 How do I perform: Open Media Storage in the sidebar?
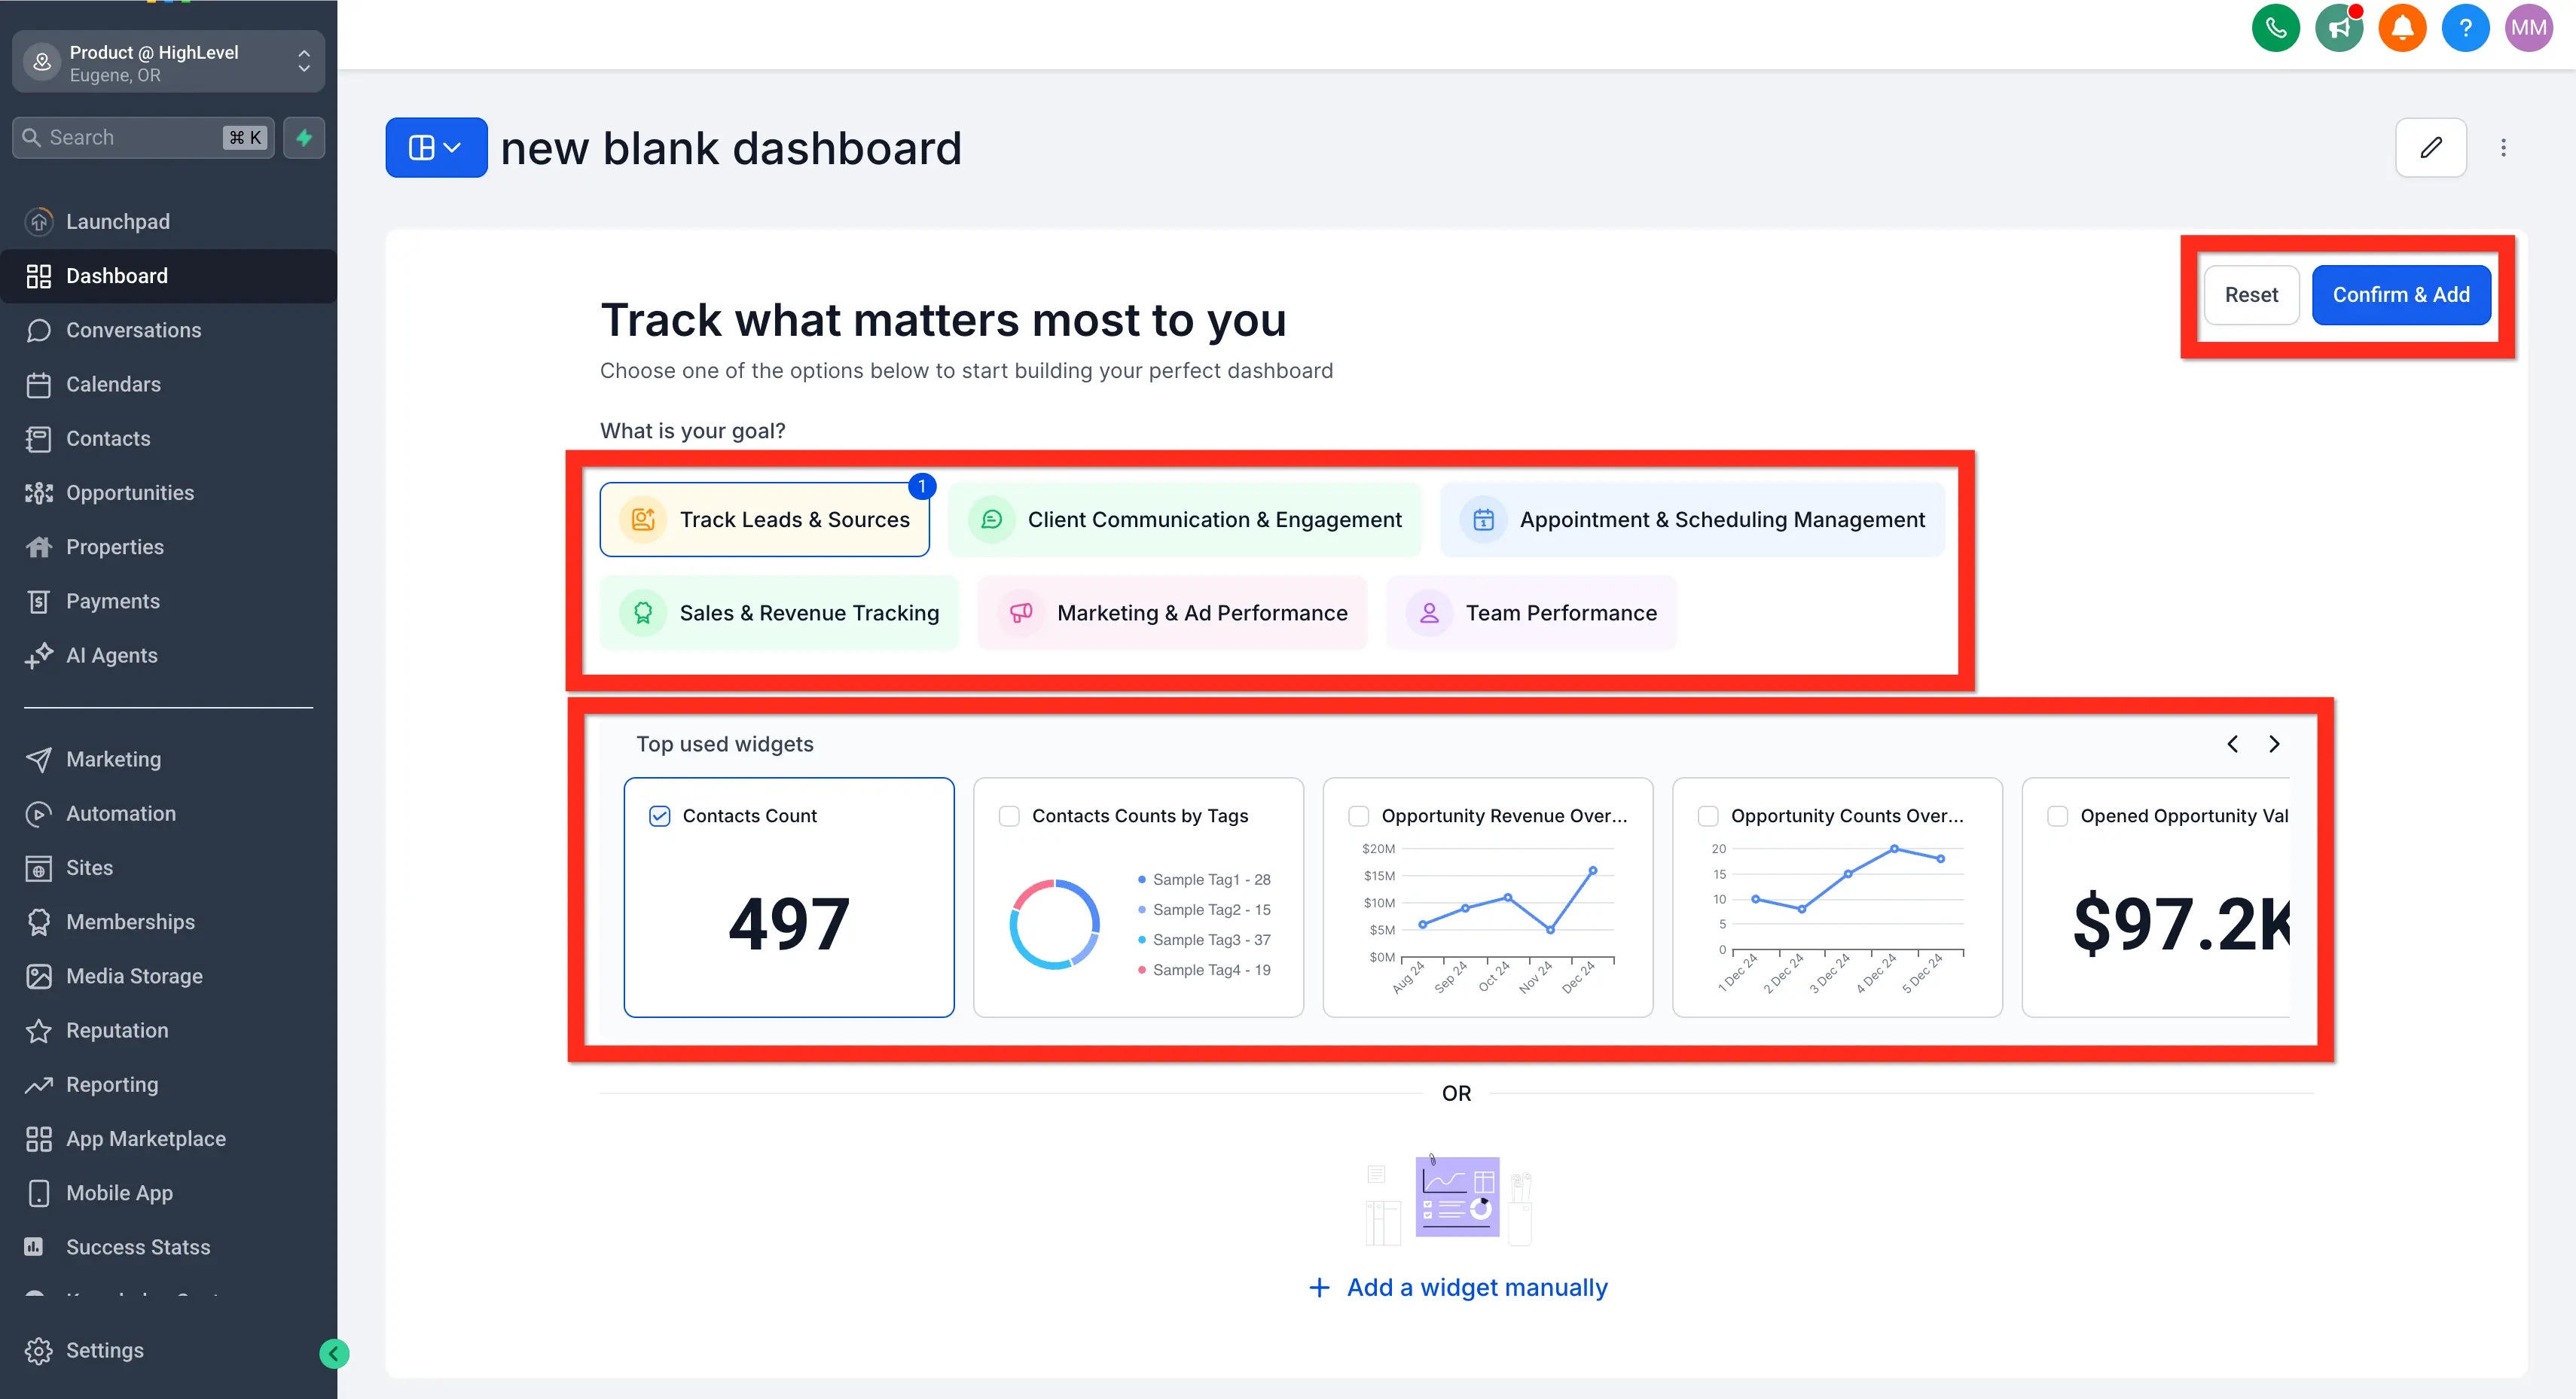(134, 976)
